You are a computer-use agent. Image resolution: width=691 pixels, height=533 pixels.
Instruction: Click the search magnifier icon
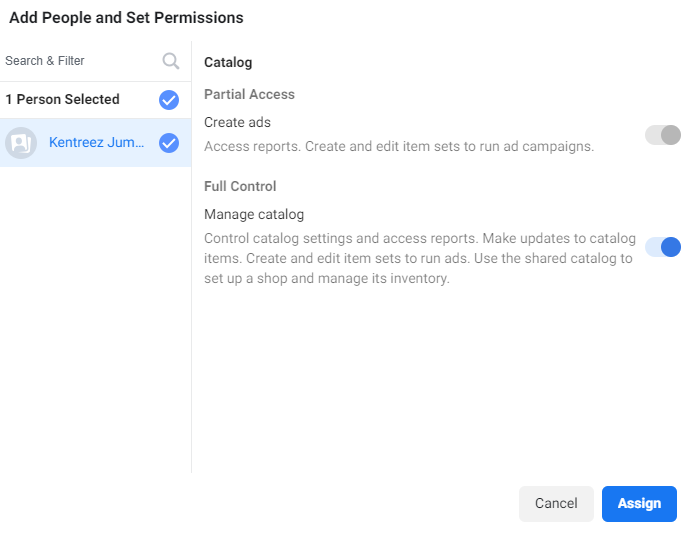pyautogui.click(x=171, y=61)
